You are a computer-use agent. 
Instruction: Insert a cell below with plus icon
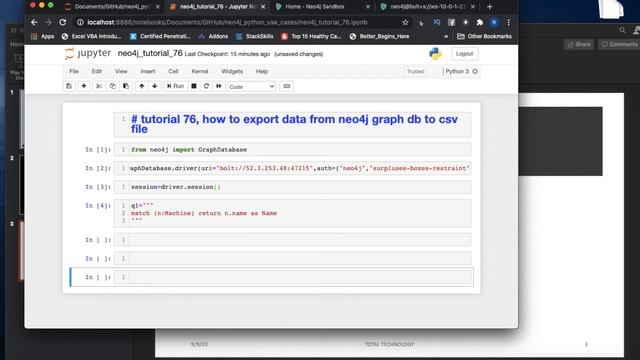click(x=84, y=86)
